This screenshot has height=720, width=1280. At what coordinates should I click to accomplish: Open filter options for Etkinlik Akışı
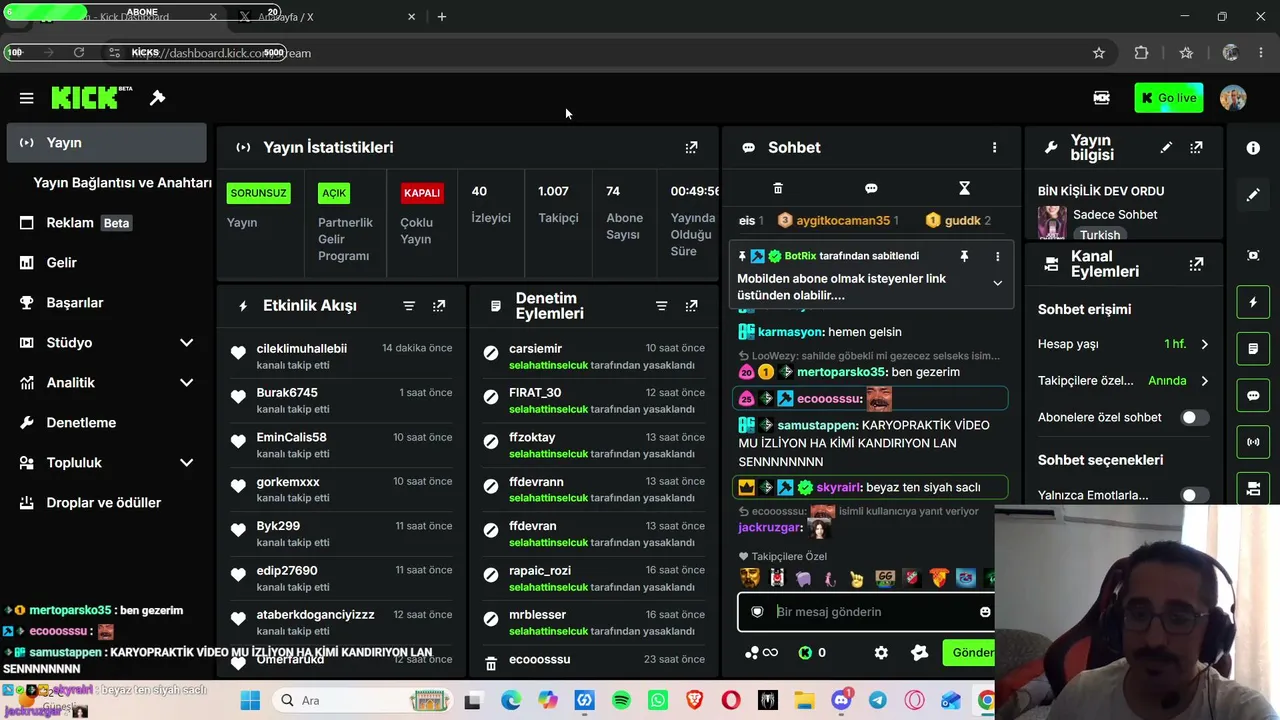pos(409,306)
